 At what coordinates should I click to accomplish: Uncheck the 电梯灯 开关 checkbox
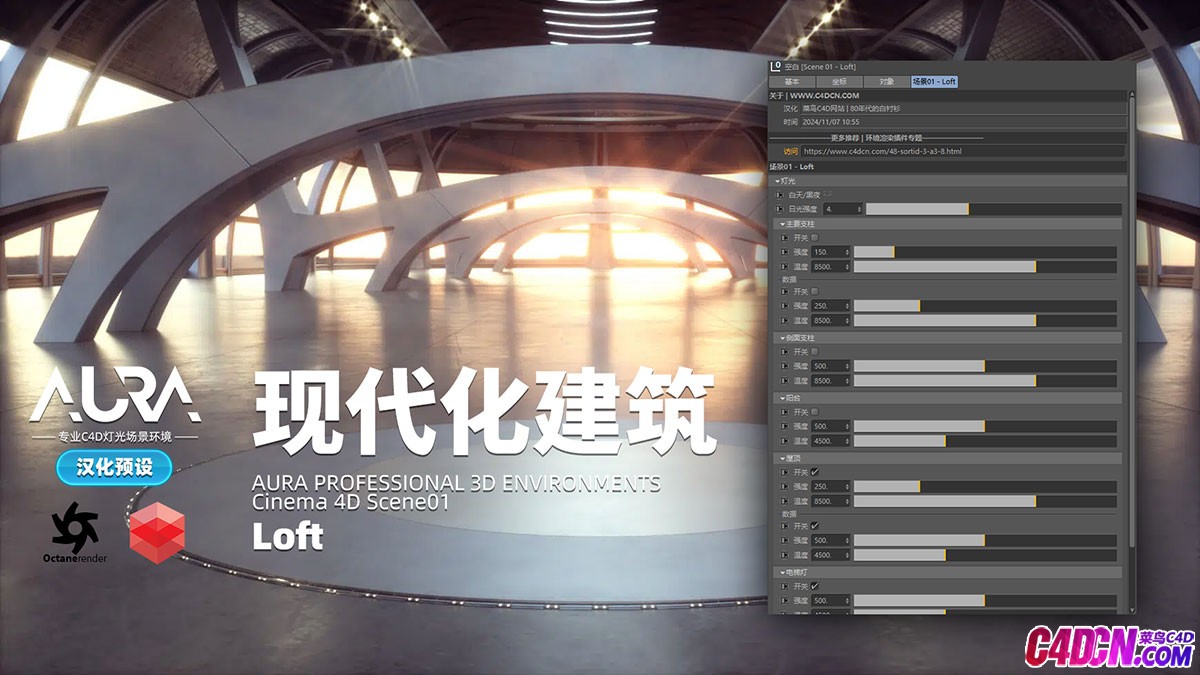pos(815,586)
